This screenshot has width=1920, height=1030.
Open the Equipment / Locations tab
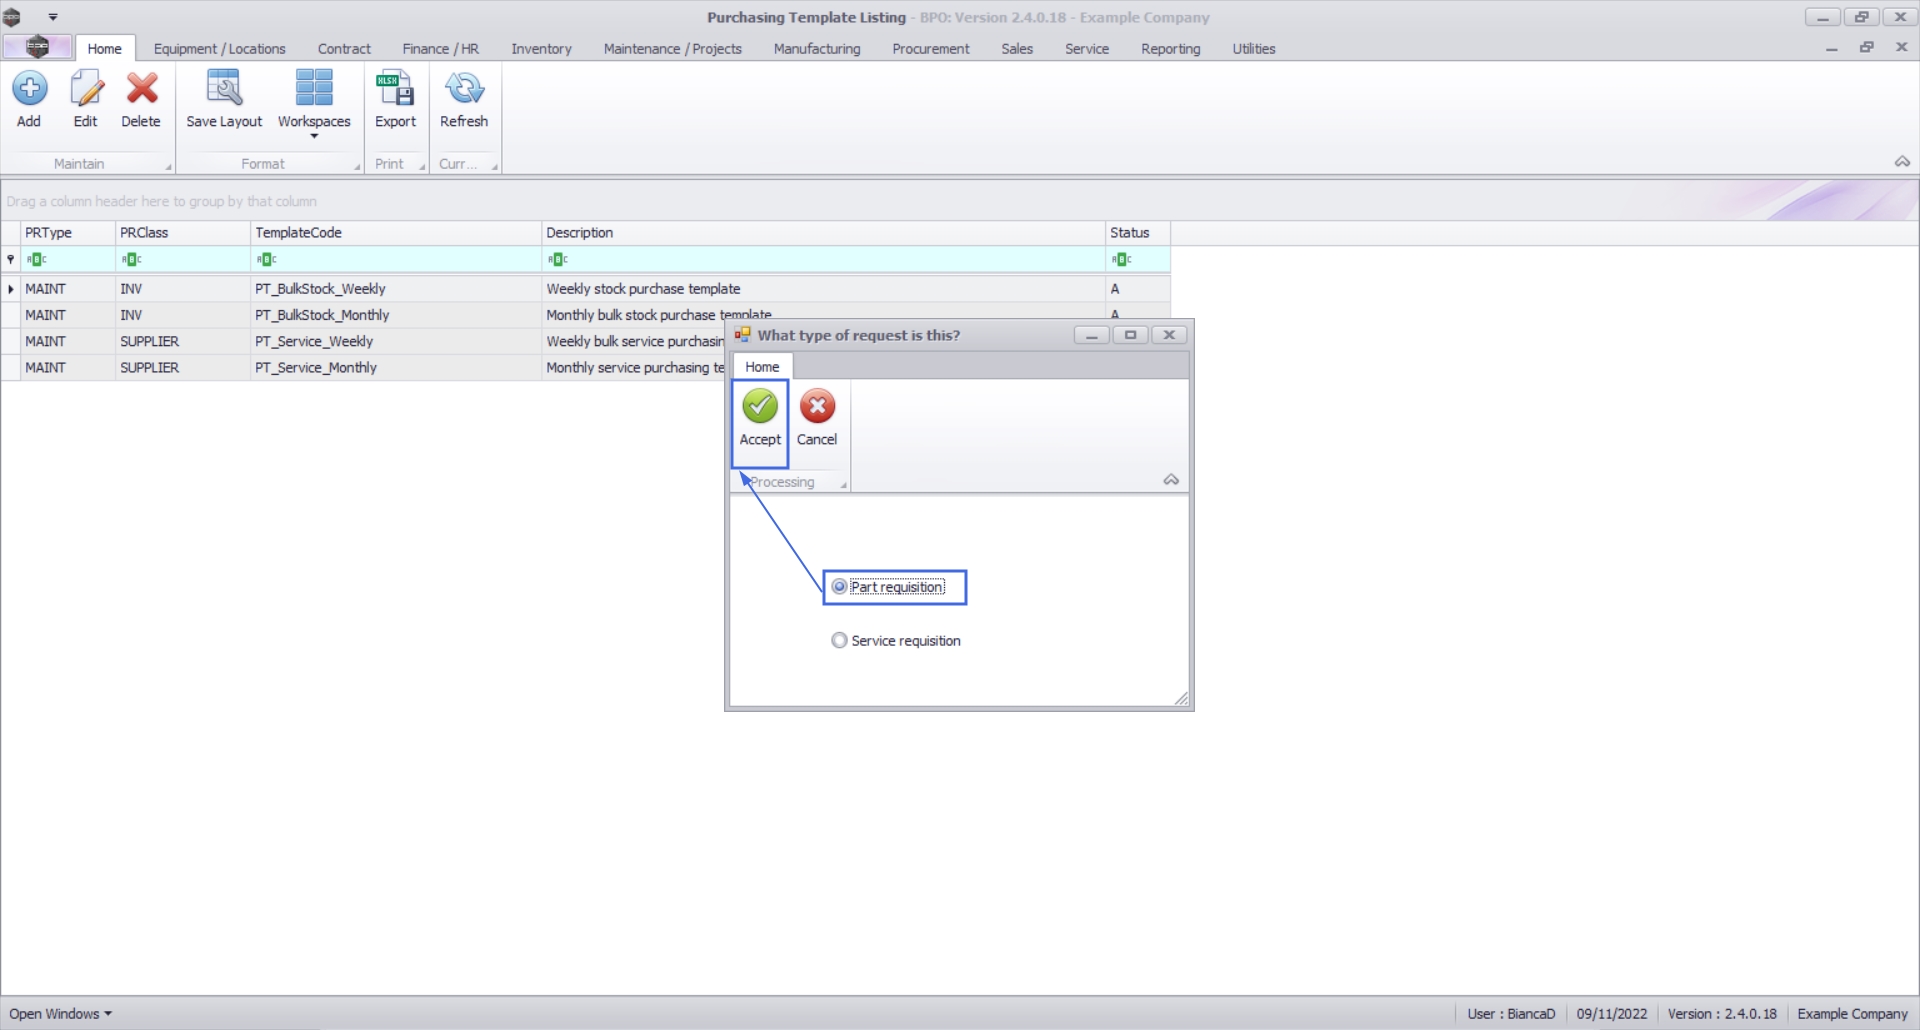click(219, 49)
